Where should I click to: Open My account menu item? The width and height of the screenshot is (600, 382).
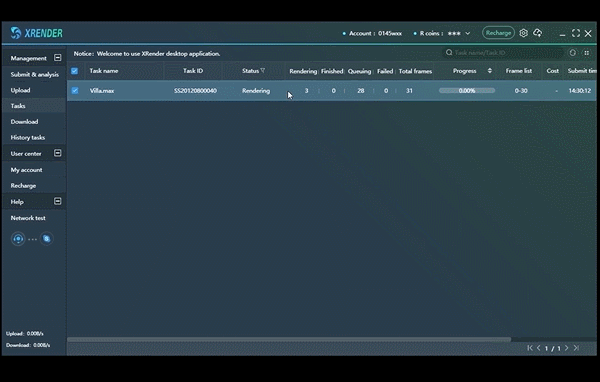click(x=26, y=170)
